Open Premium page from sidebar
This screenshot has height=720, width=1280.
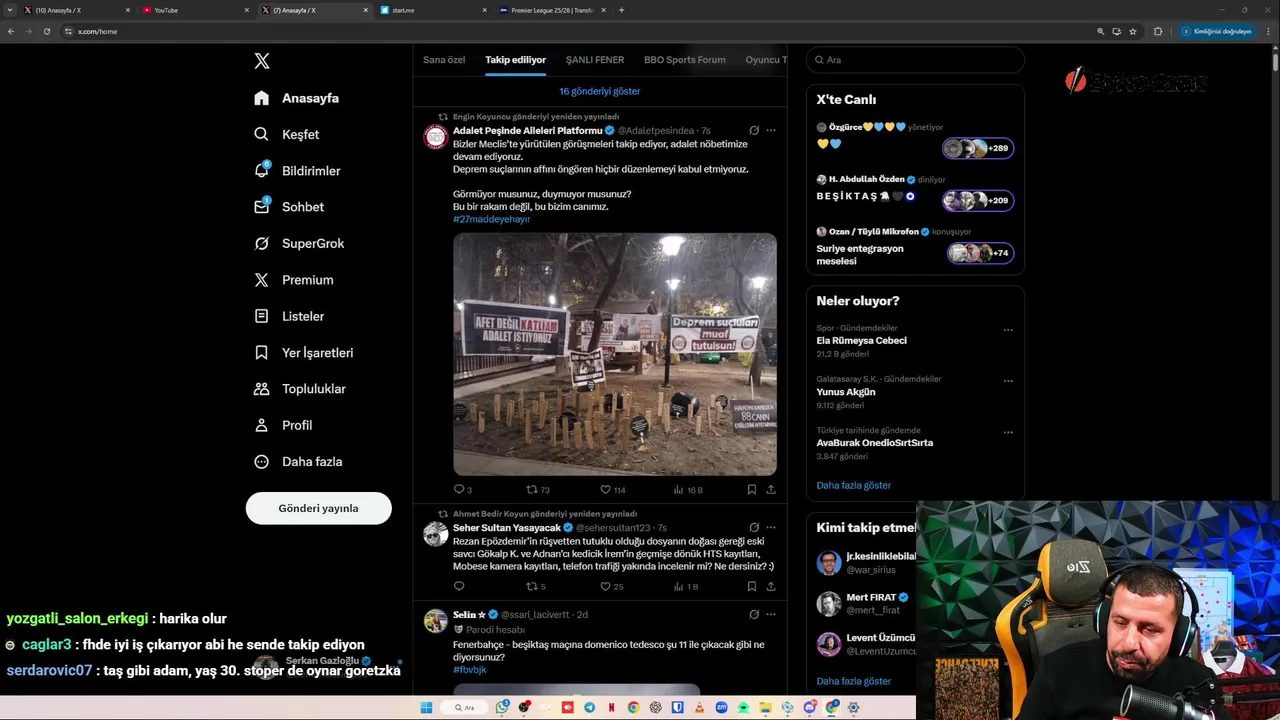tap(294, 280)
